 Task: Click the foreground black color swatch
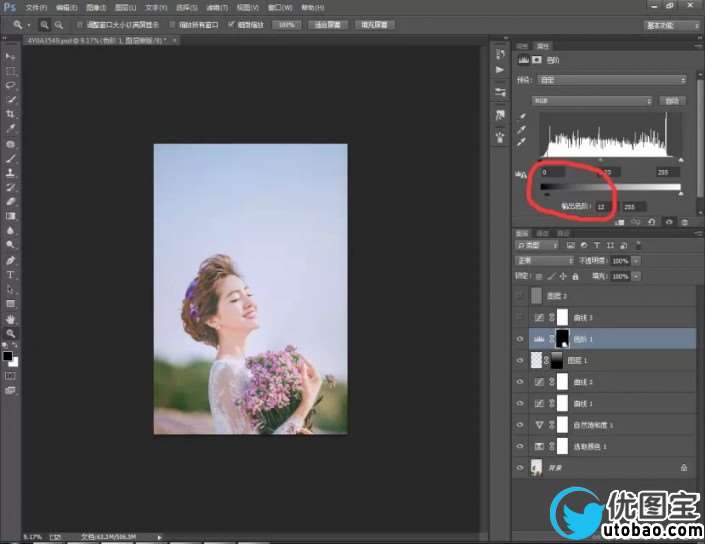8,356
